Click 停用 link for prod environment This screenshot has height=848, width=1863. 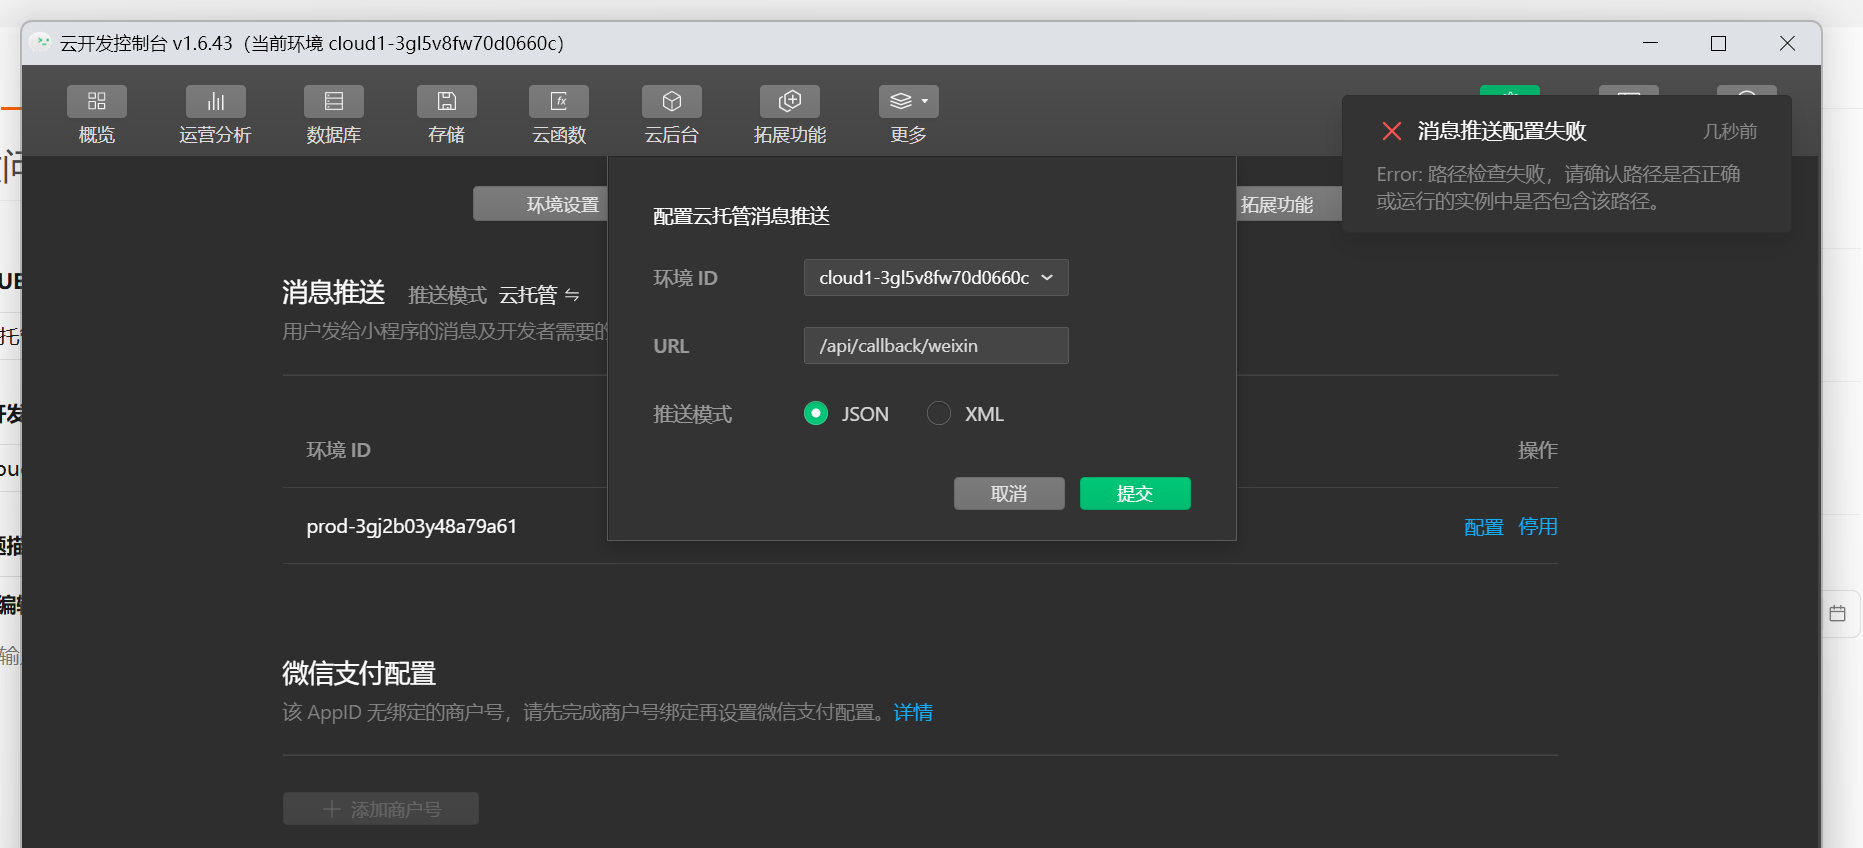(1538, 527)
